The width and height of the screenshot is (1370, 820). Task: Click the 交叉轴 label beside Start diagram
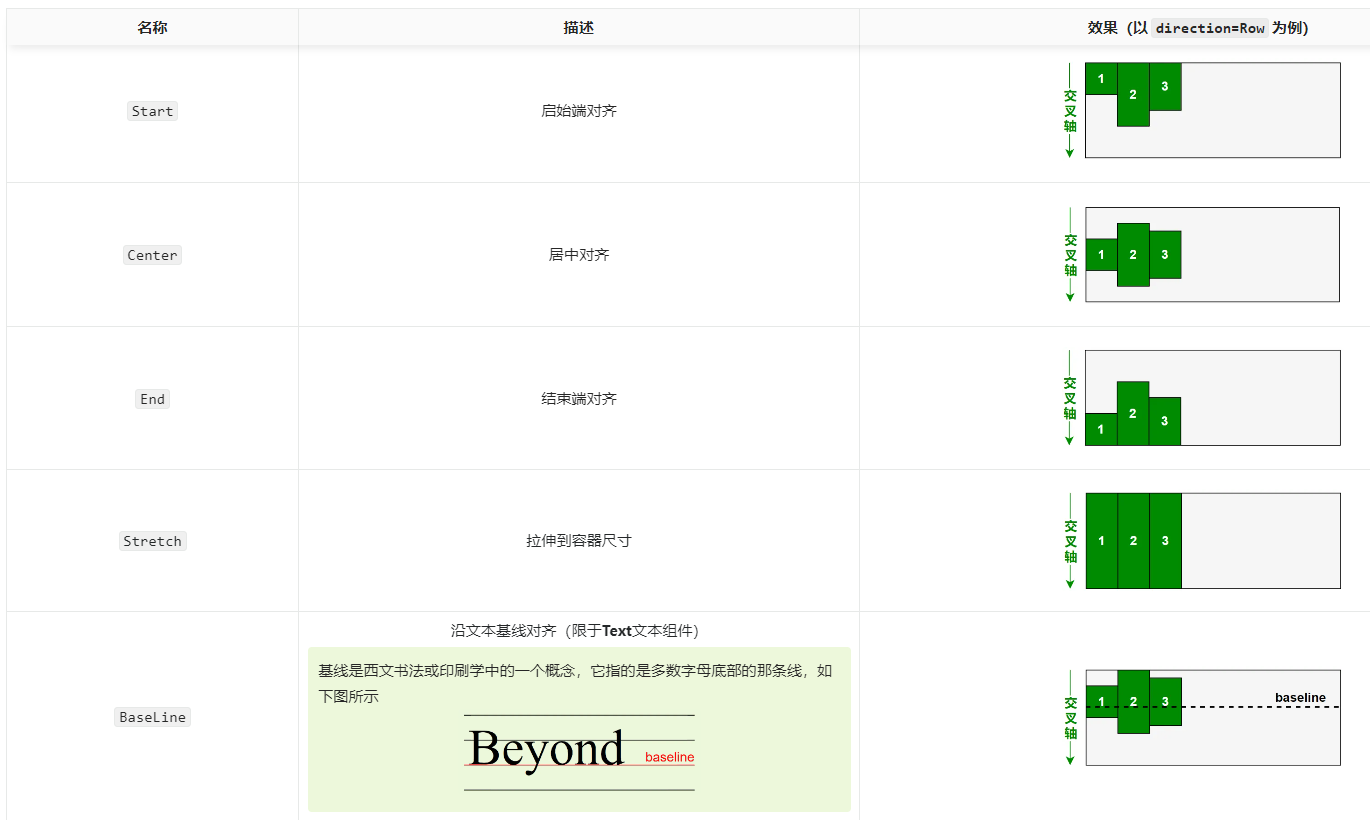pyautogui.click(x=1070, y=111)
